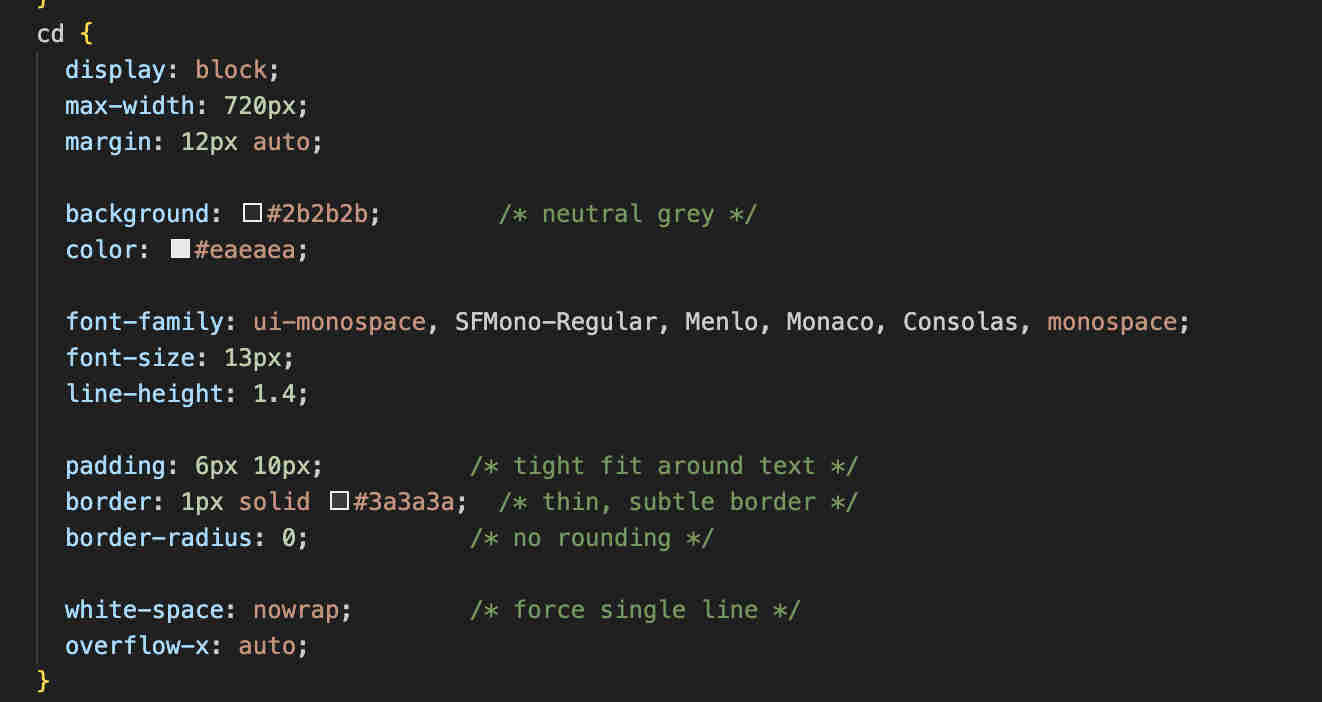Screen dimensions: 1322x702
Task: Click the nowrap value
Action: tap(295, 610)
